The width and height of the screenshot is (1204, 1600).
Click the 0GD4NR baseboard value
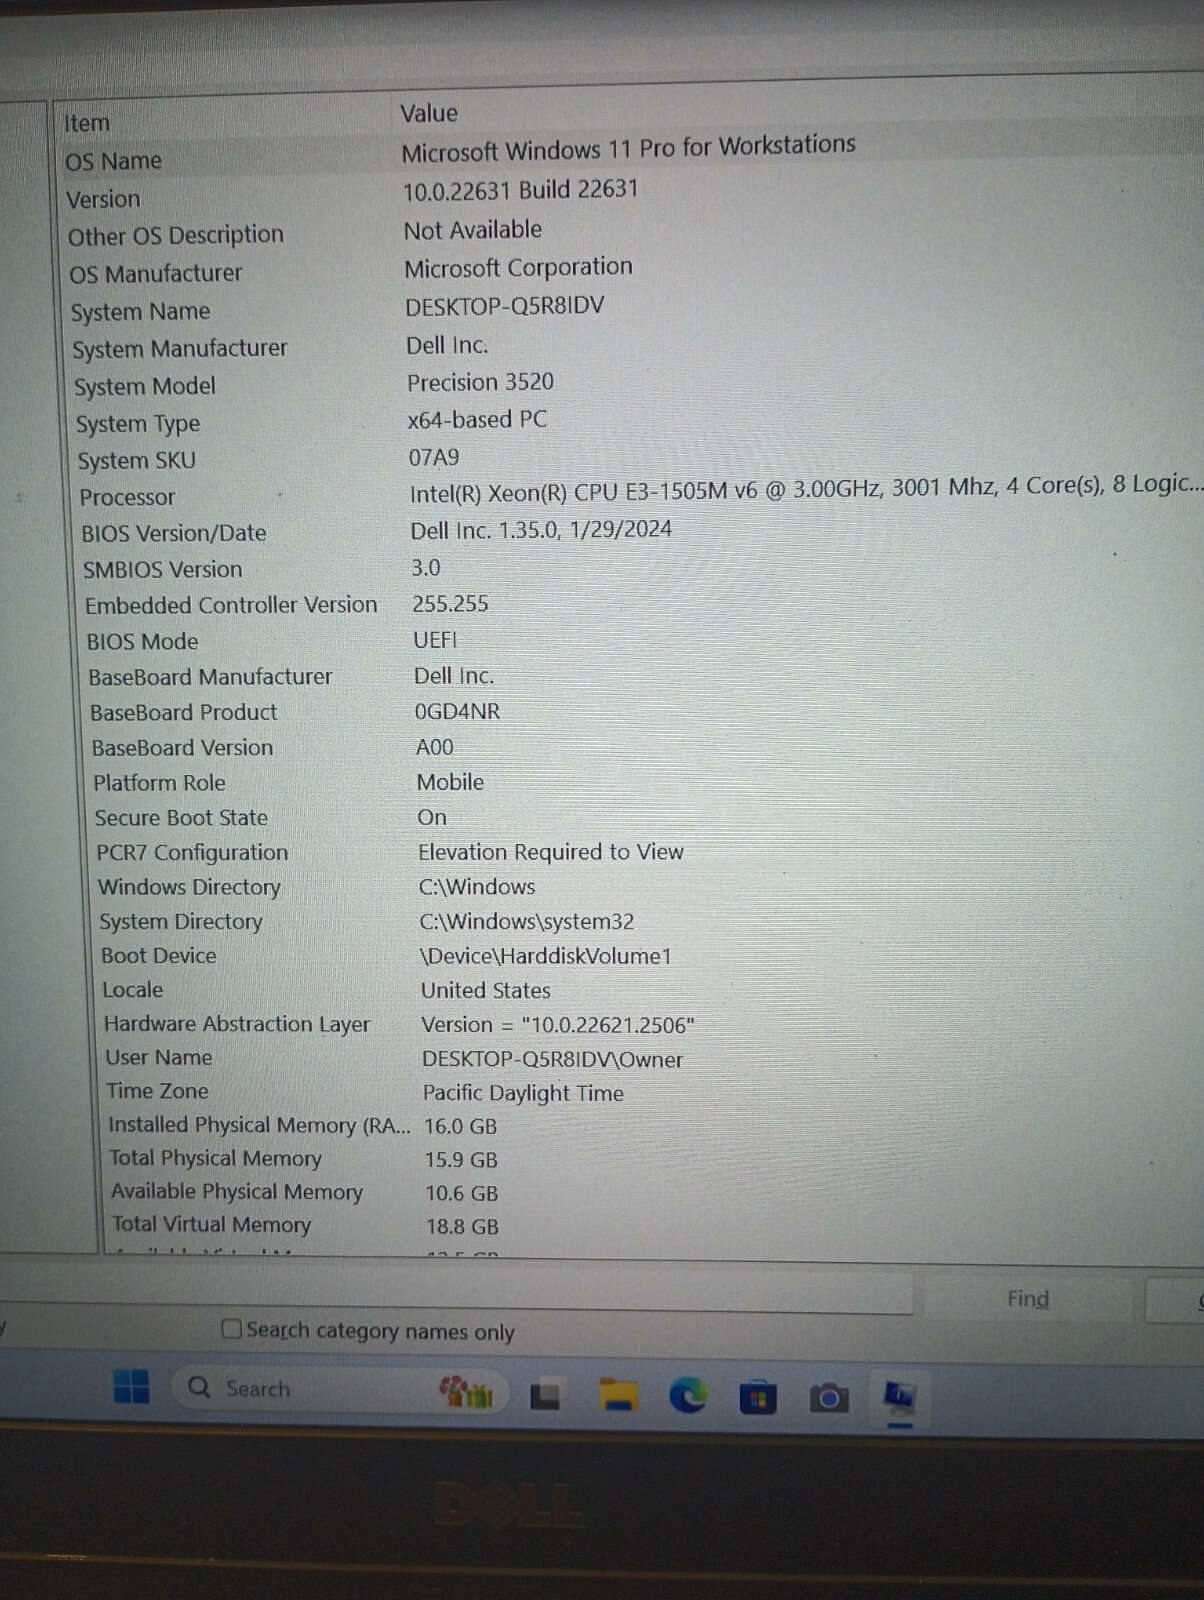pyautogui.click(x=457, y=712)
